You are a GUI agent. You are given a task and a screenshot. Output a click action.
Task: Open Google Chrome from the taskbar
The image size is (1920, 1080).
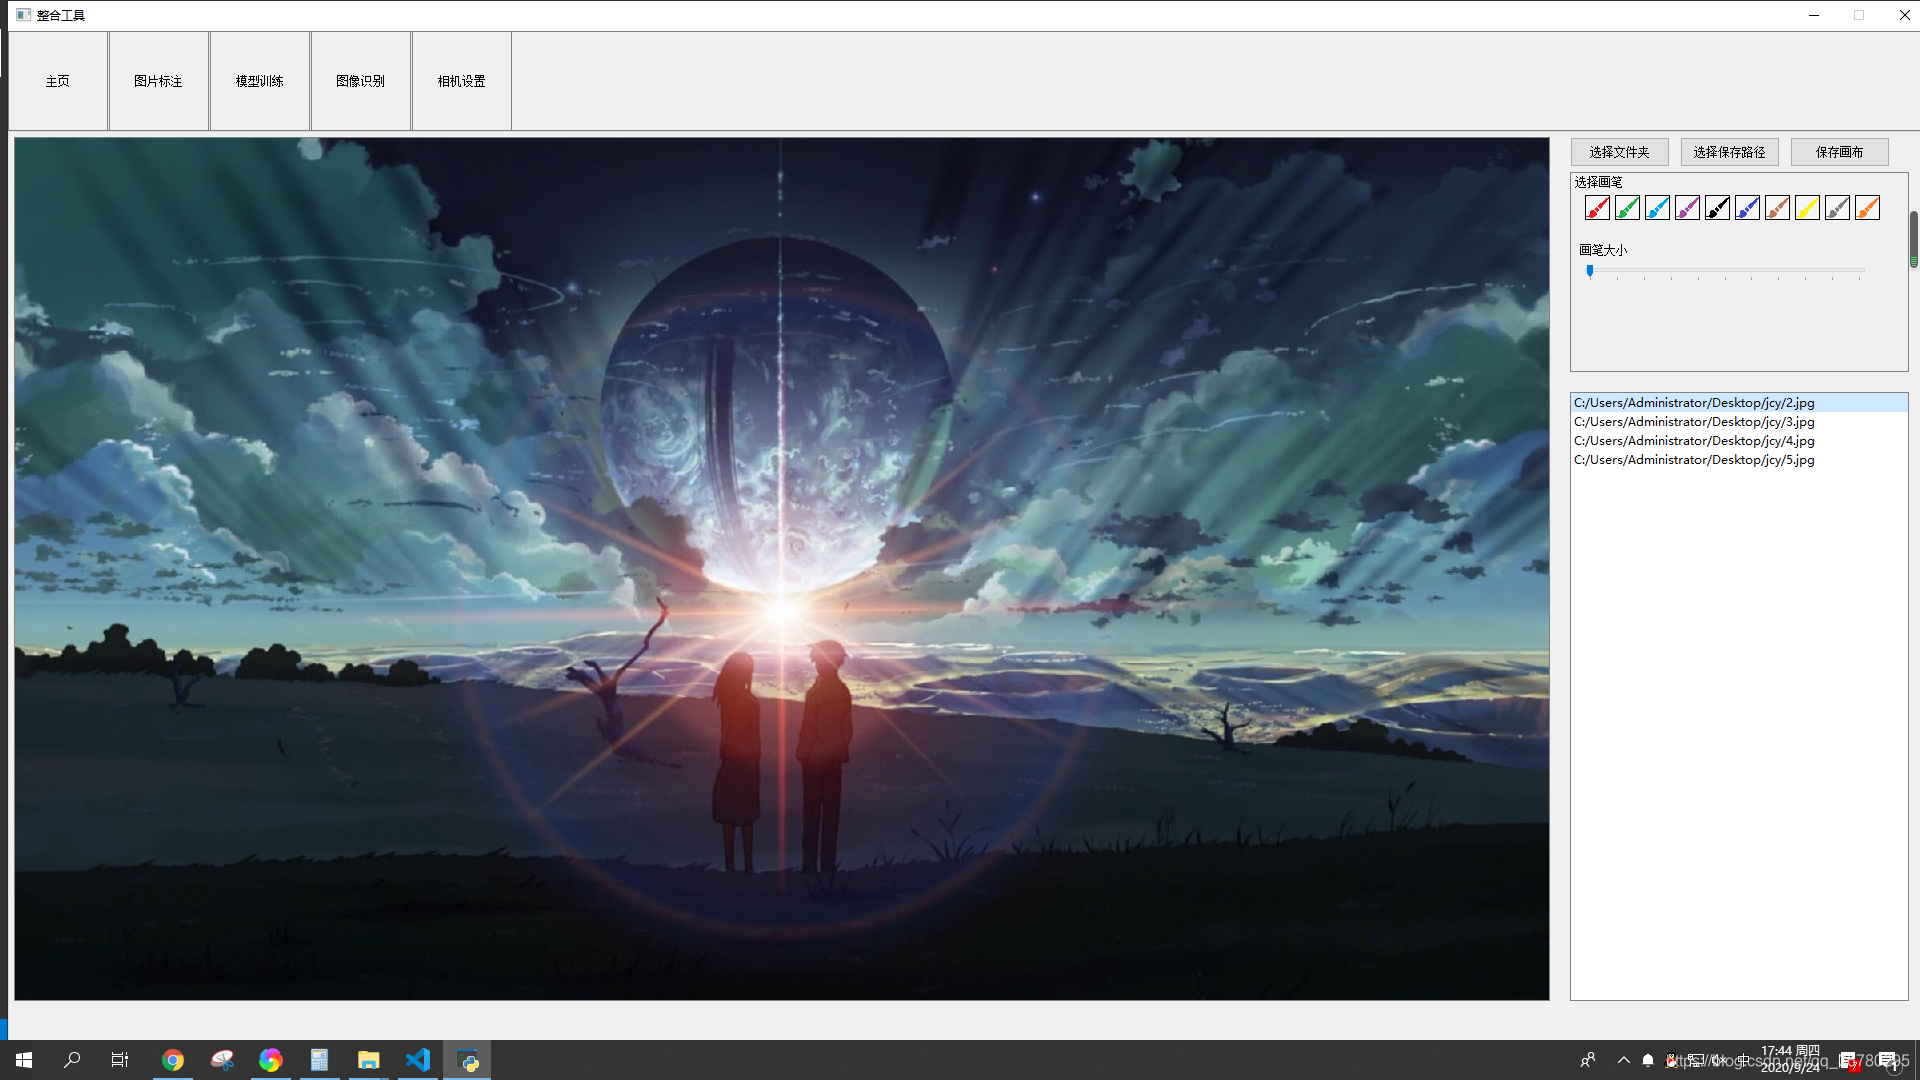173,1060
